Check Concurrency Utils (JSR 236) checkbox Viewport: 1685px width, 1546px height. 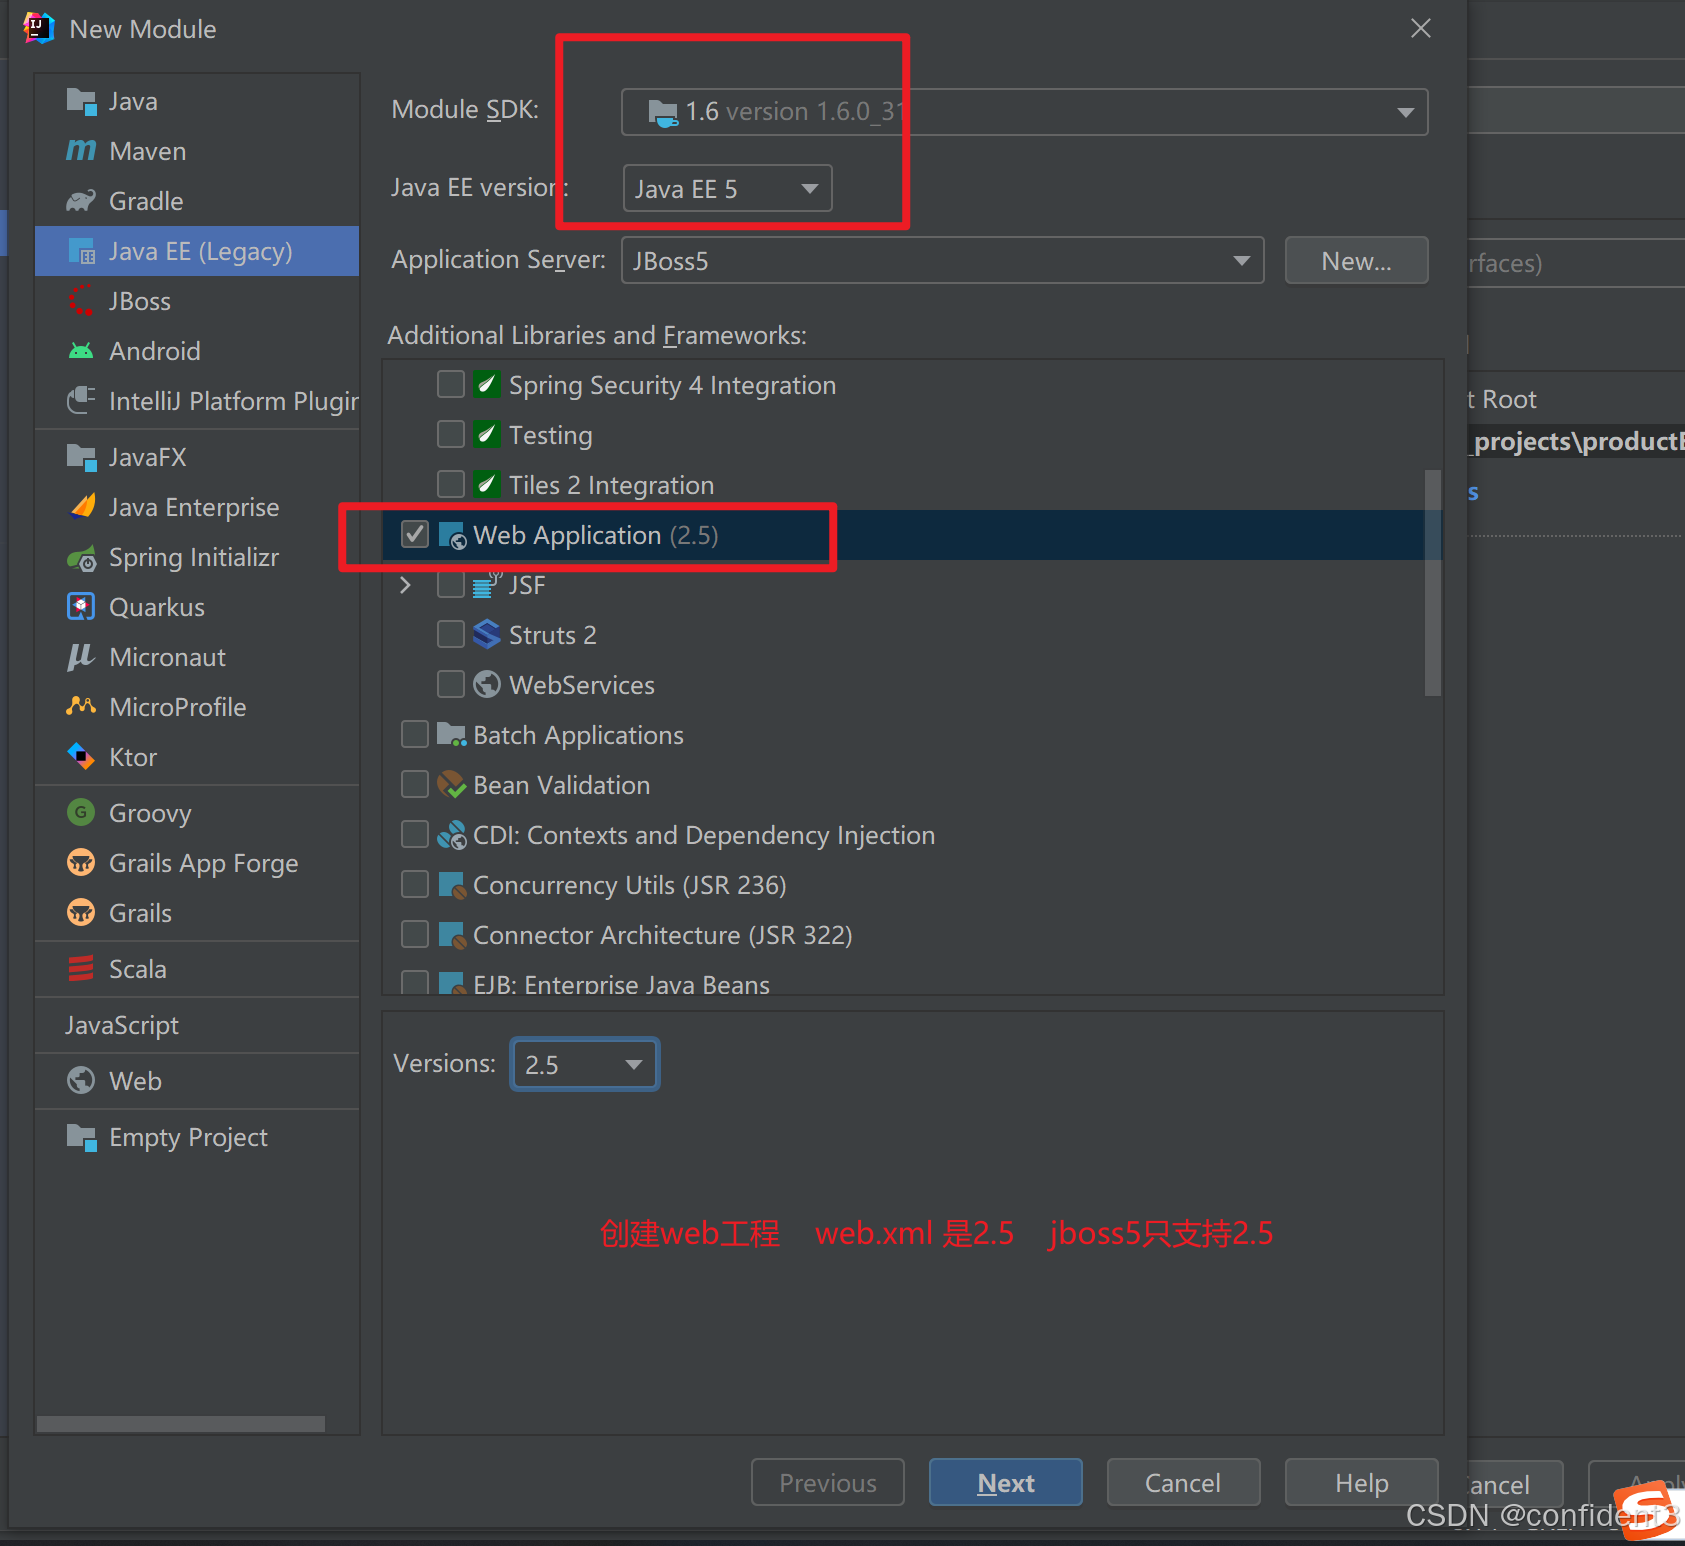pyautogui.click(x=415, y=885)
